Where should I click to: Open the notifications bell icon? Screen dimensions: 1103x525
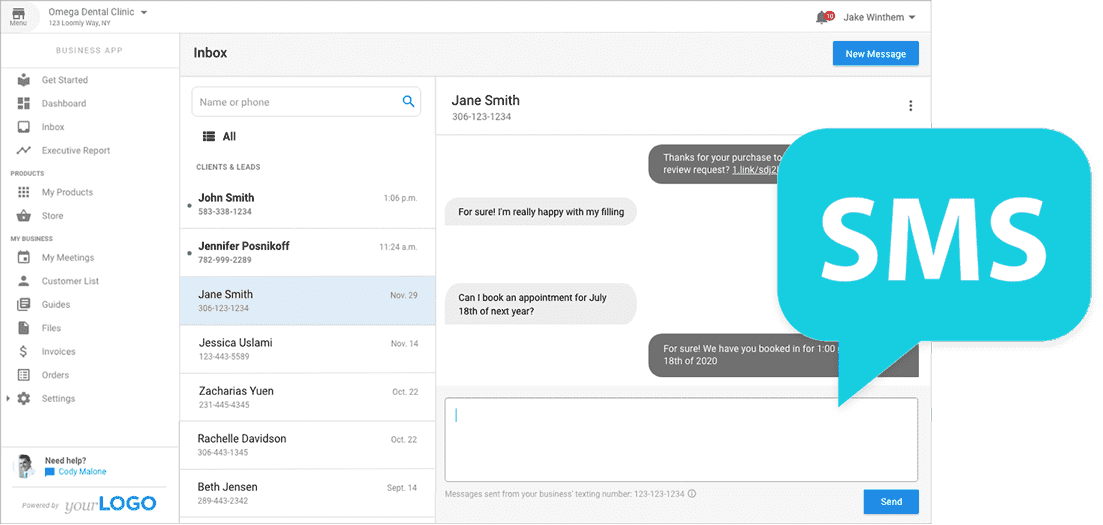823,17
